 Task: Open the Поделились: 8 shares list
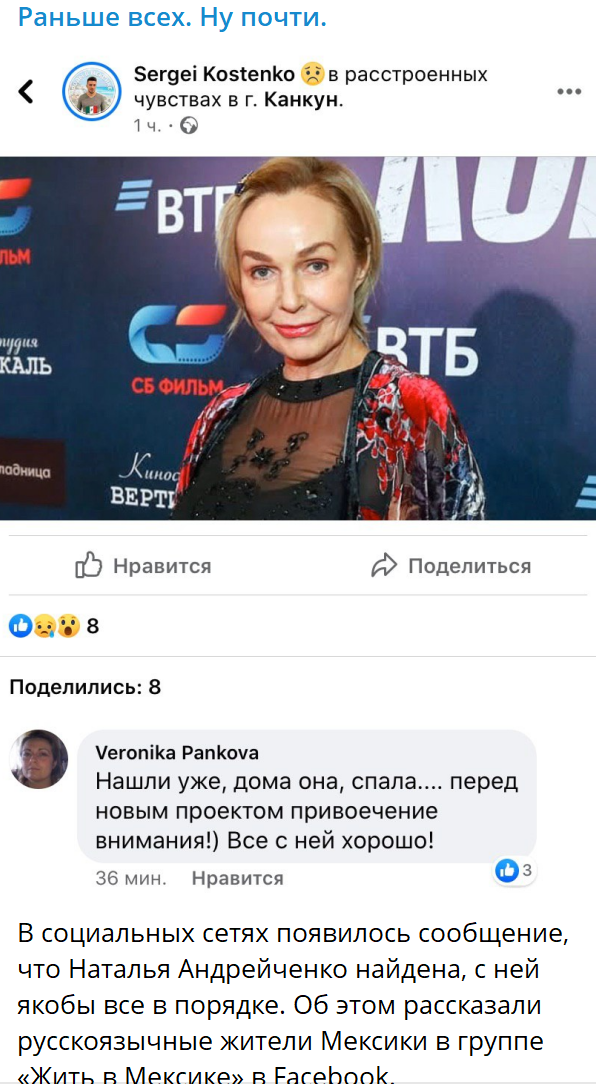(x=85, y=686)
